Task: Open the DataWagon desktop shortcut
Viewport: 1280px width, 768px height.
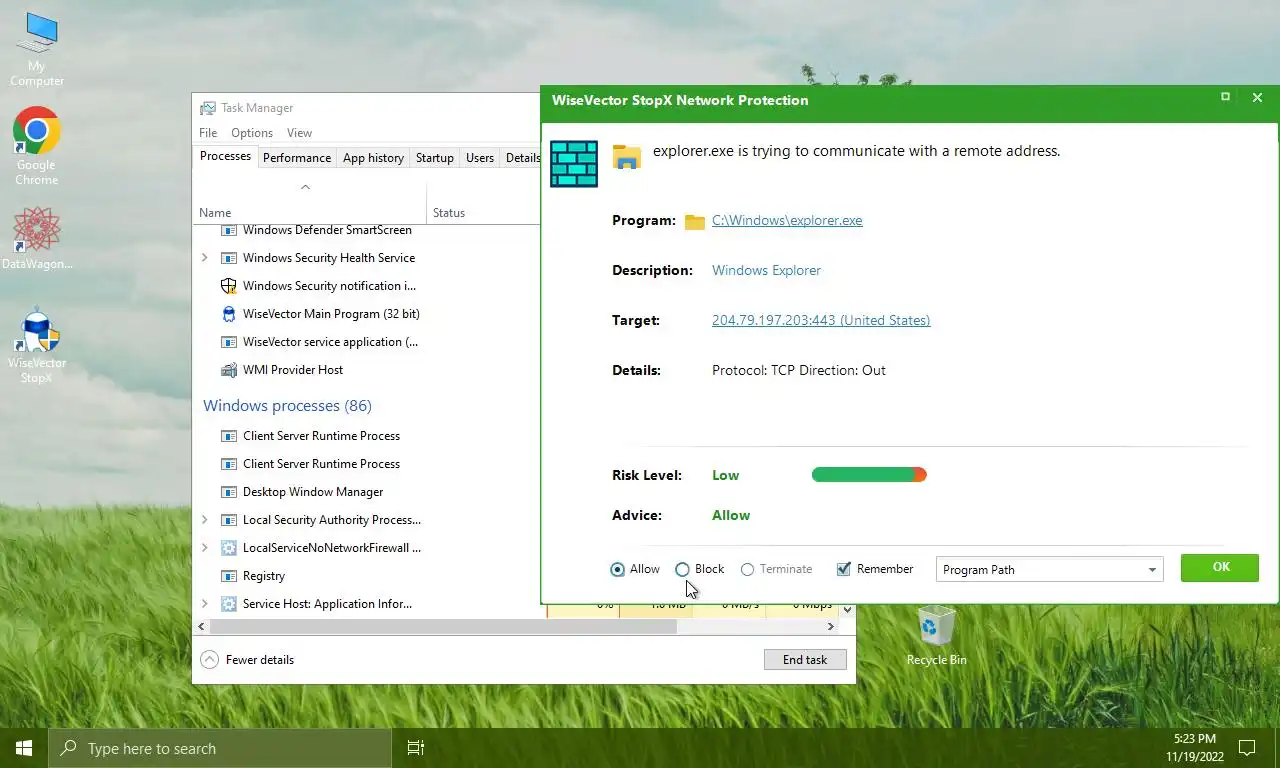Action: click(x=37, y=238)
